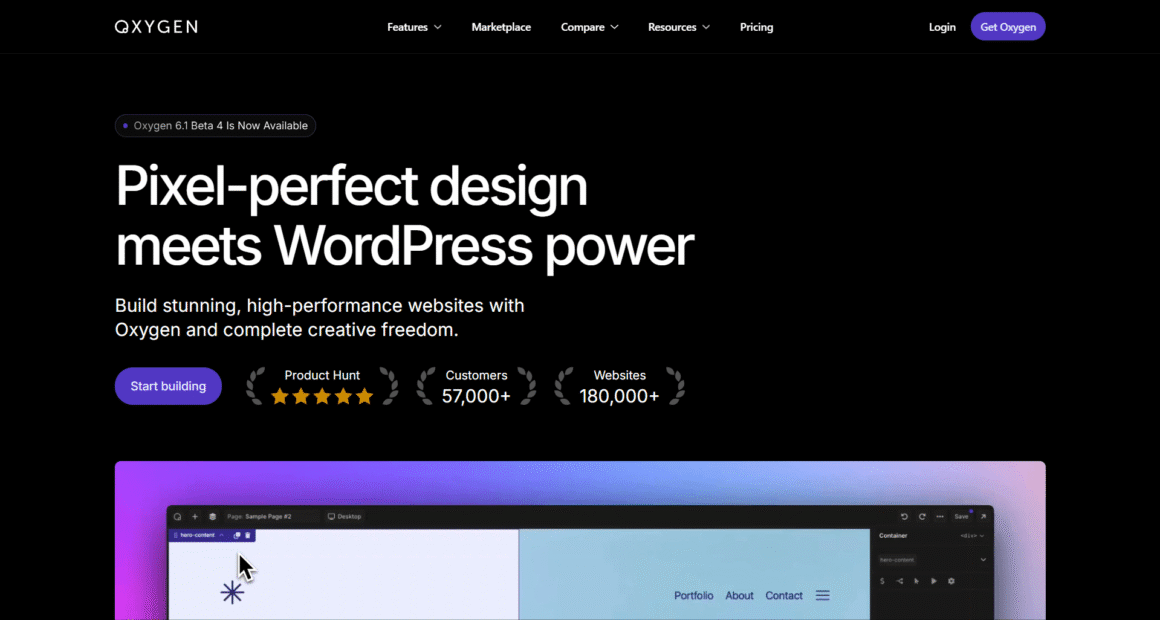Click the S styles icon in panel
Viewport: 1160px width, 620px height.
[882, 582]
